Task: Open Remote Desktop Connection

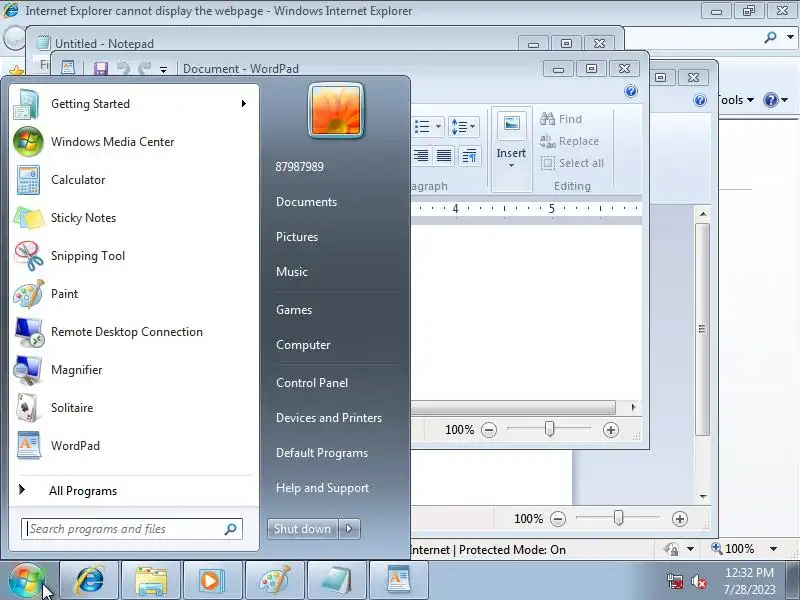Action: 133,332
